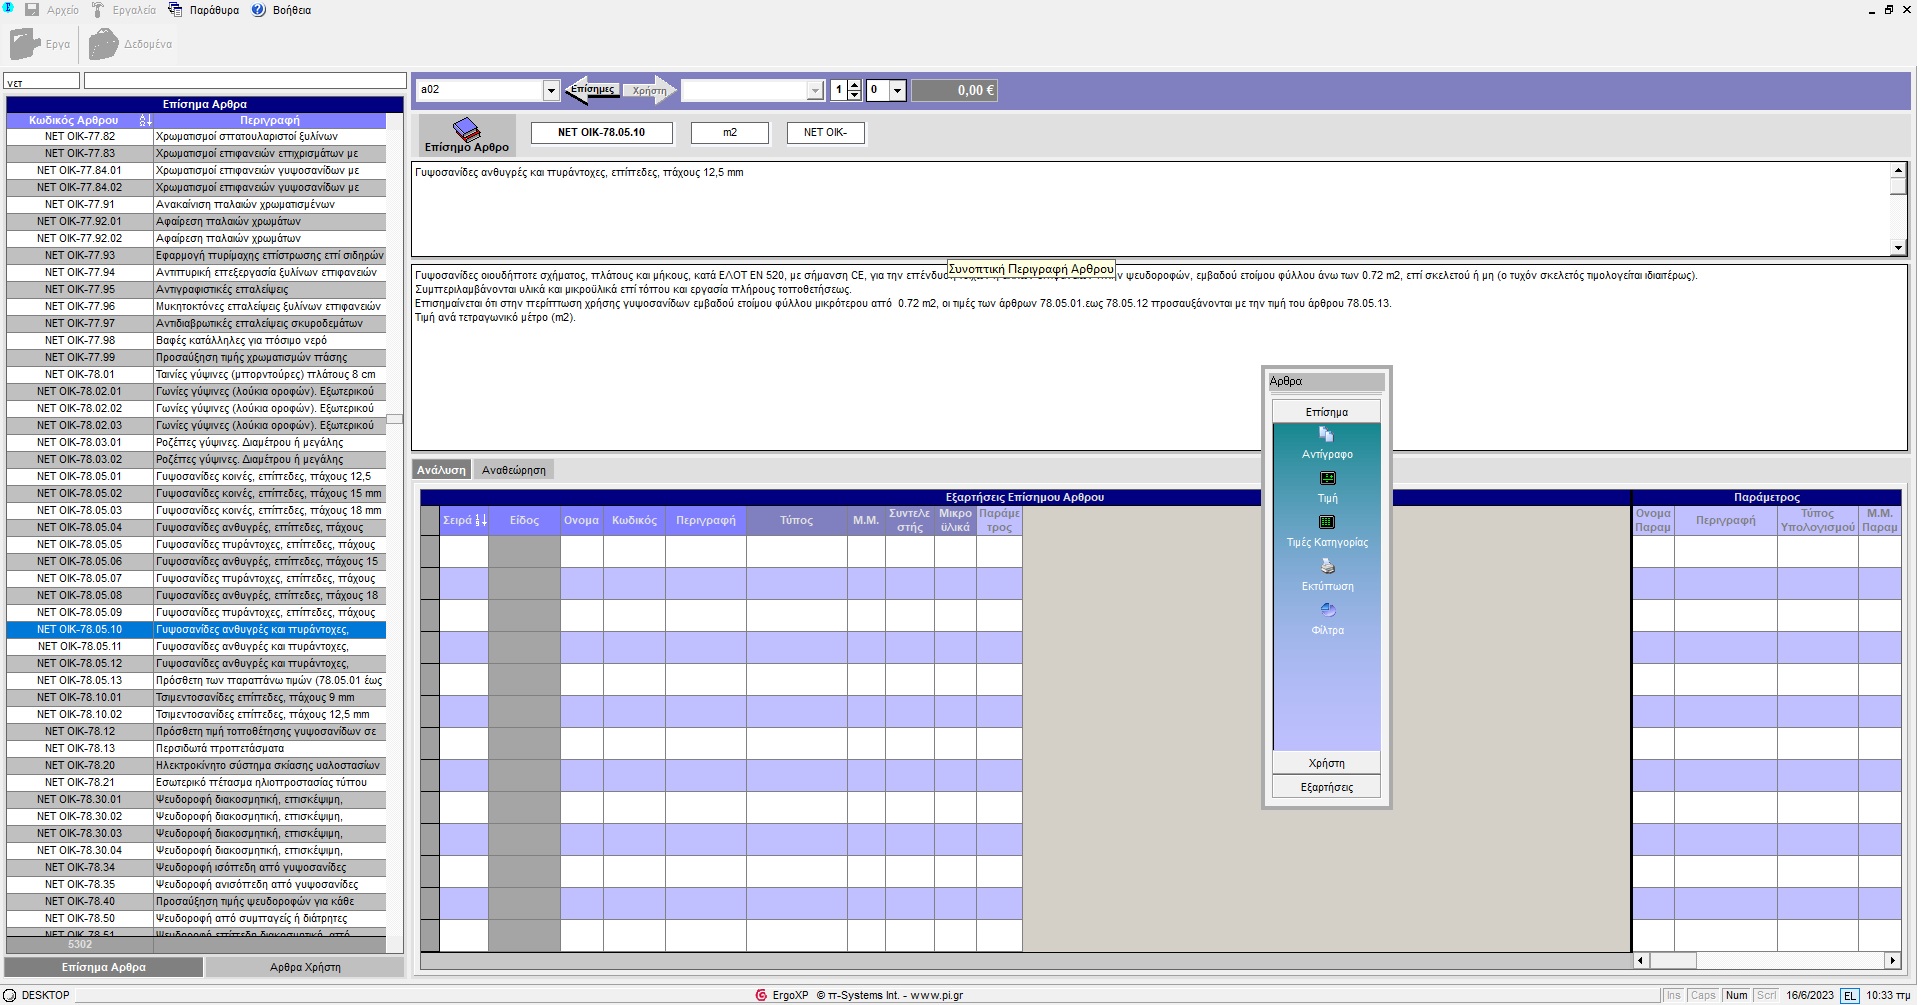Click the Τιμή price icon
The height and width of the screenshot is (1005, 1921).
click(x=1327, y=478)
